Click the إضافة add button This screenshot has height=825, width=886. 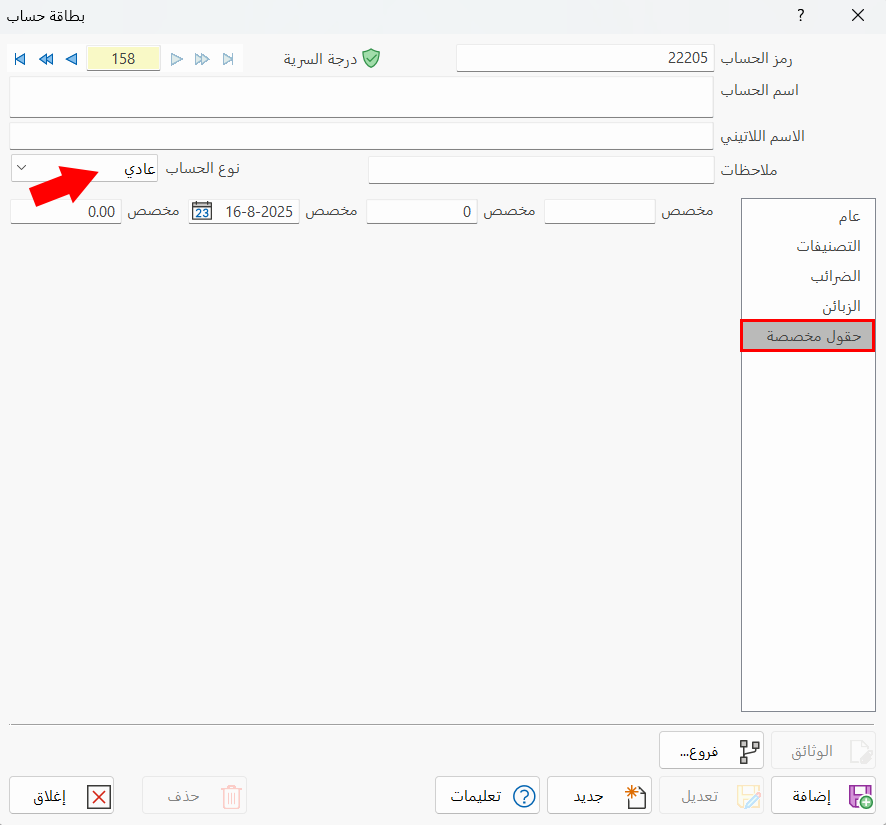823,796
